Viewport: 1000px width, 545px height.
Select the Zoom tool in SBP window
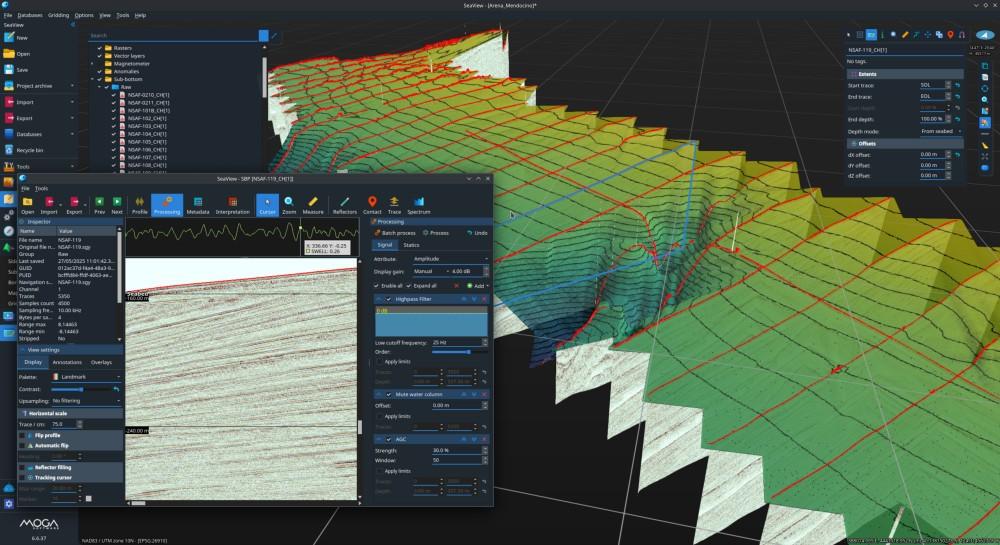pos(289,205)
